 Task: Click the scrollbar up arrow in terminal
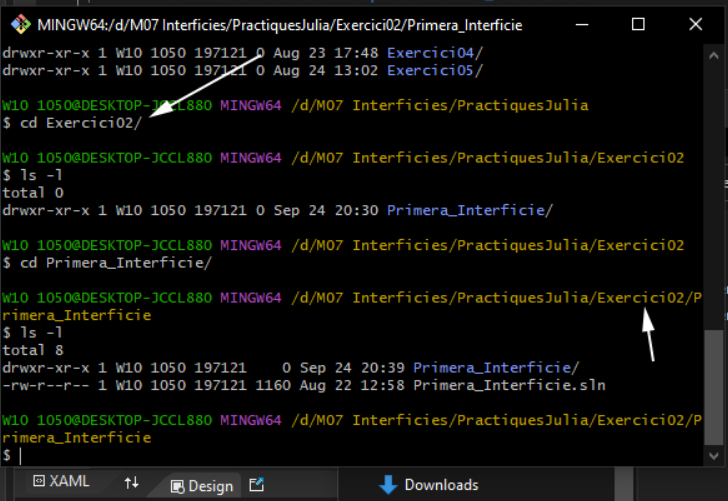(712, 55)
